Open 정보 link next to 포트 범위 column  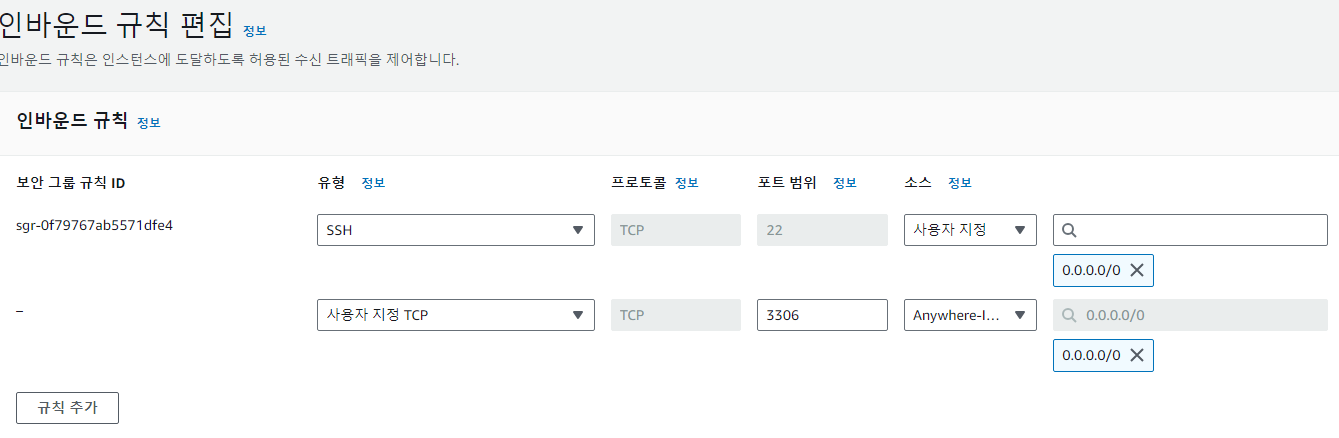point(845,183)
